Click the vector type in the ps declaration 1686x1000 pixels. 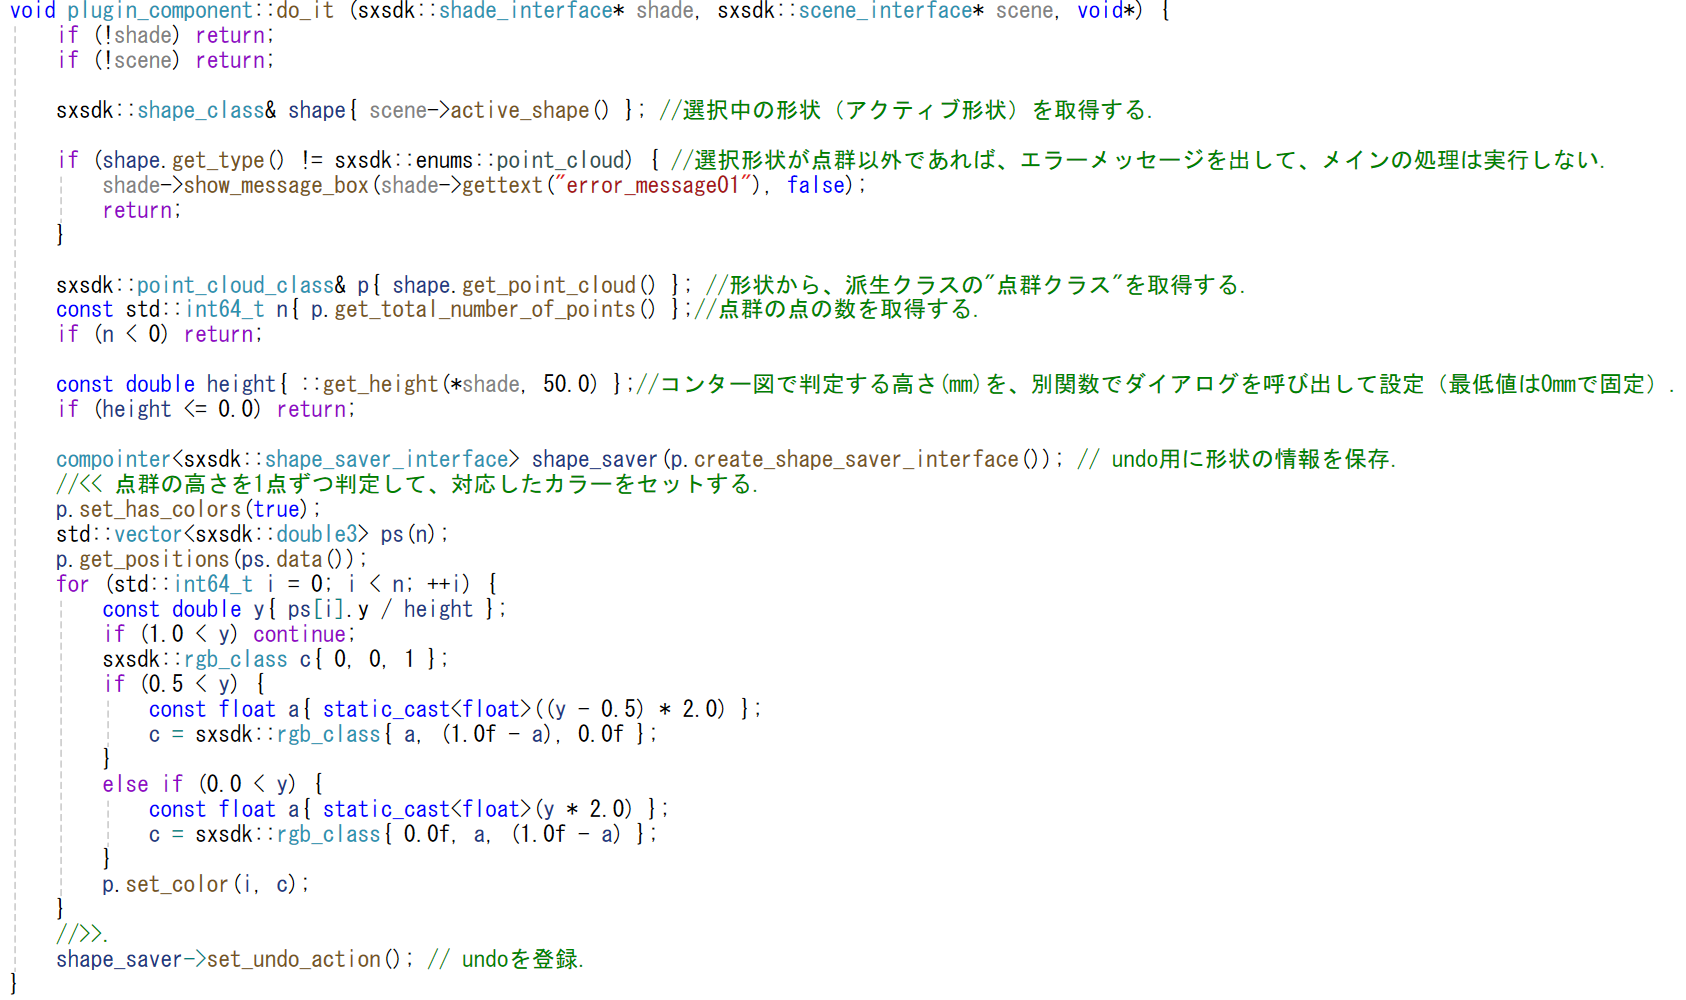[148, 535]
